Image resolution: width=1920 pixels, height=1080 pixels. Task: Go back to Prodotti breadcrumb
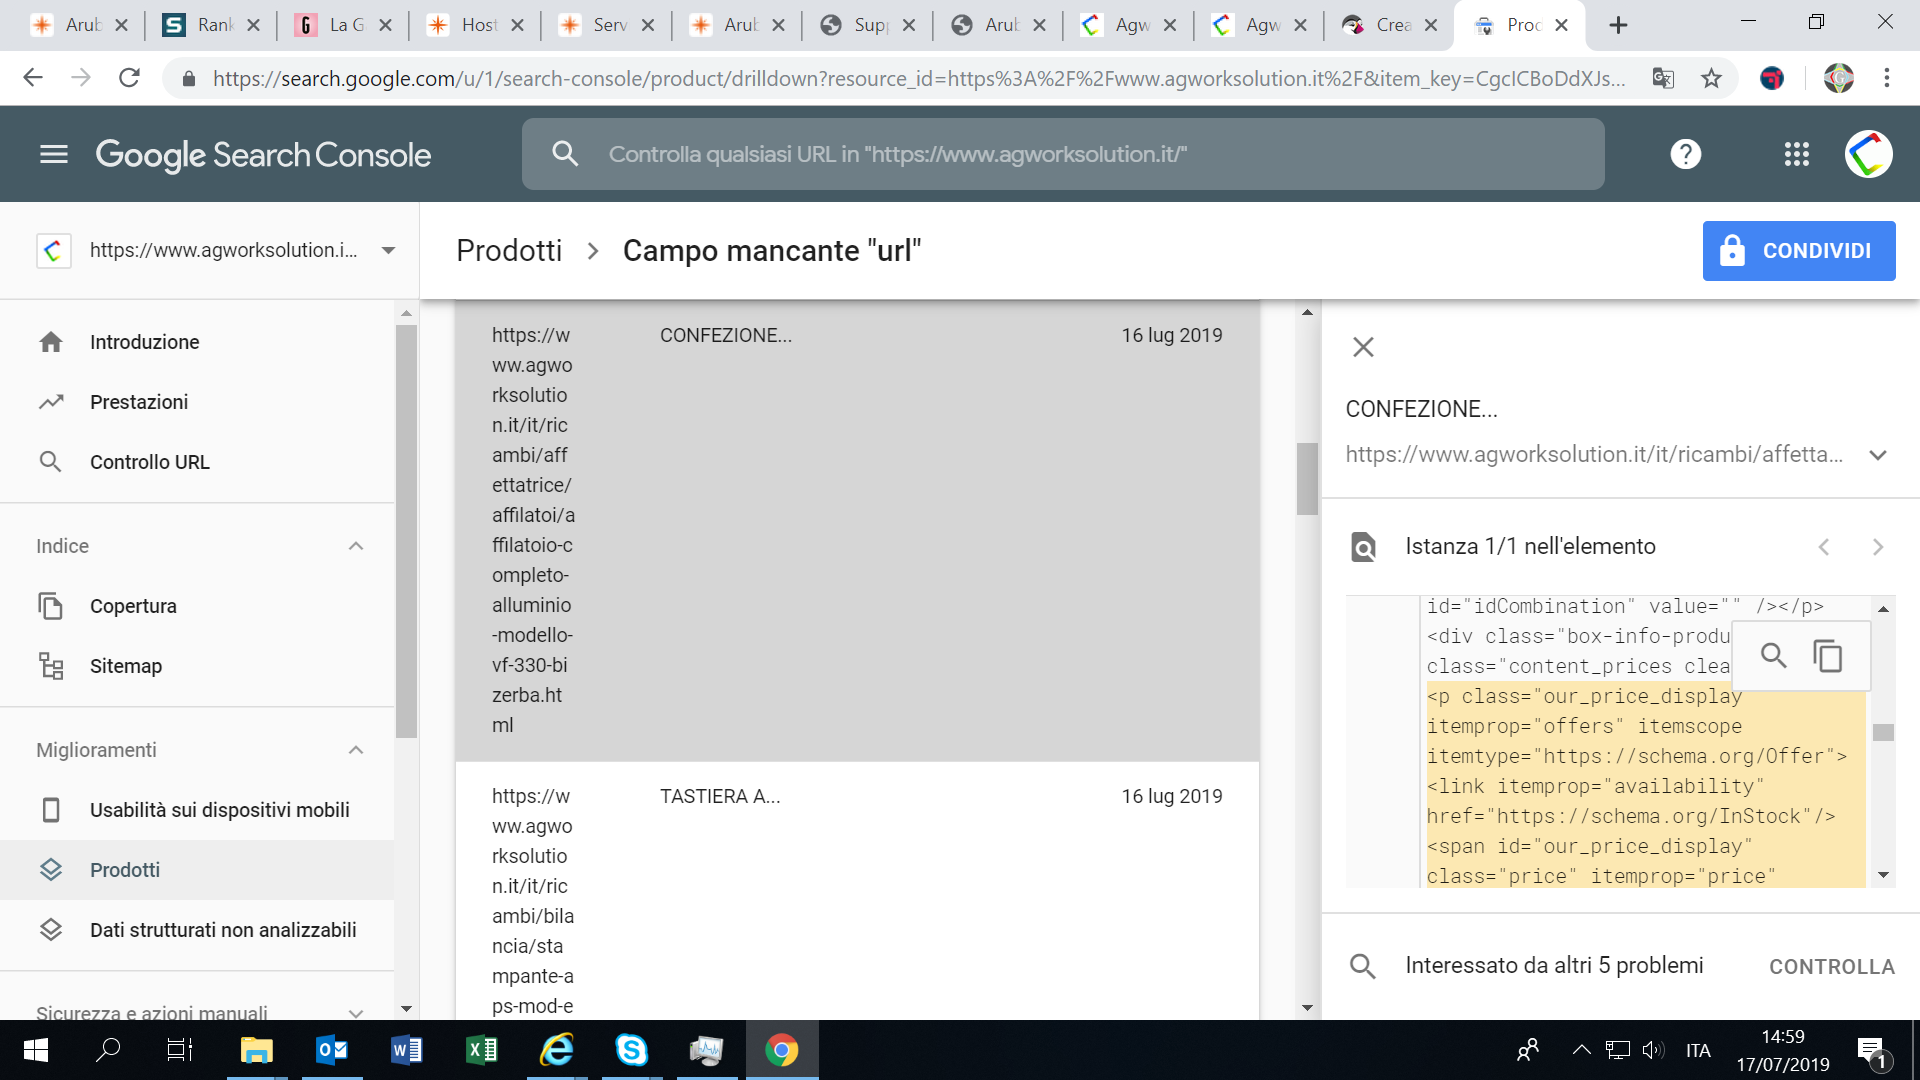click(509, 251)
